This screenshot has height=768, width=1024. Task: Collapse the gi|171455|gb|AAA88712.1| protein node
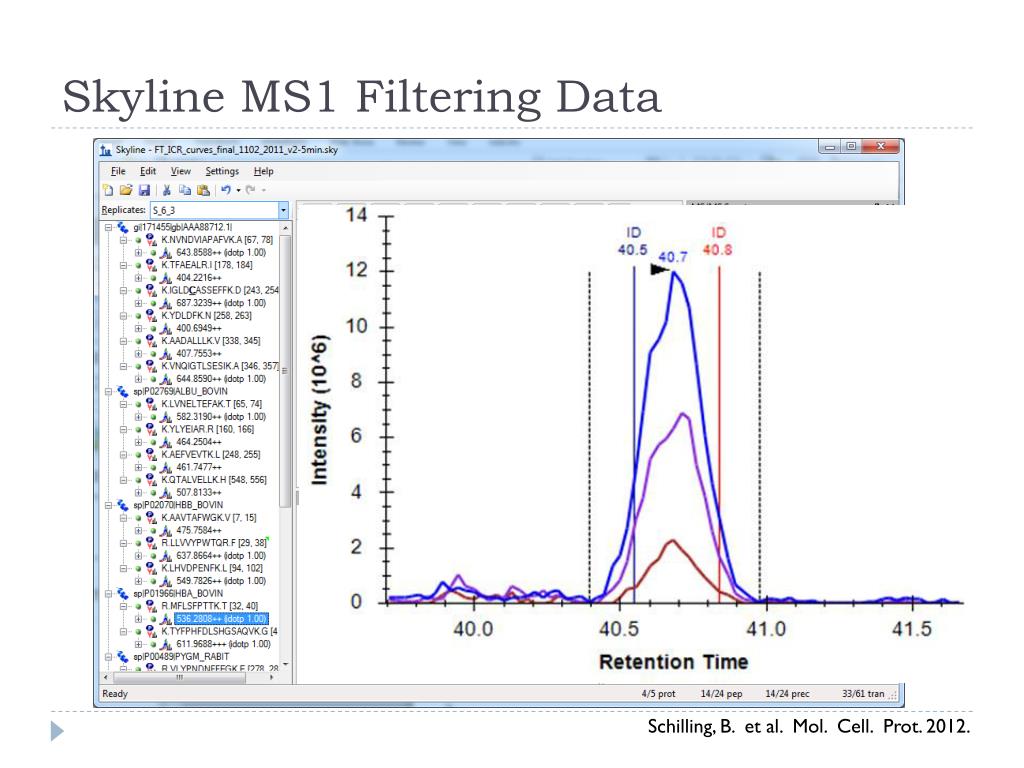pyautogui.click(x=108, y=227)
